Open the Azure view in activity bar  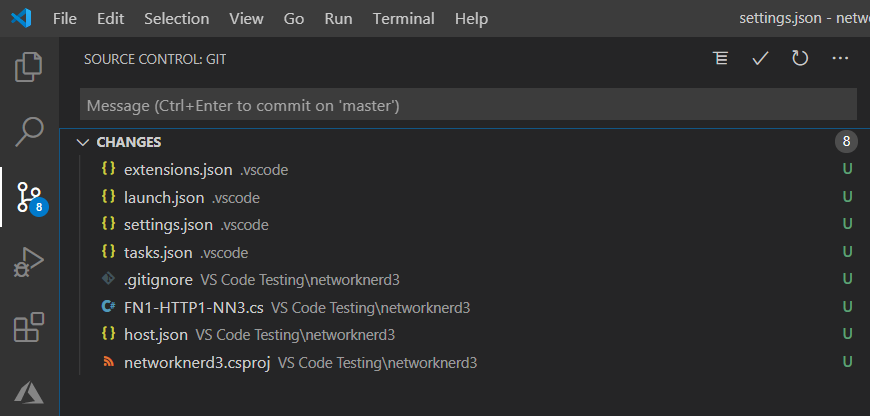pos(28,393)
